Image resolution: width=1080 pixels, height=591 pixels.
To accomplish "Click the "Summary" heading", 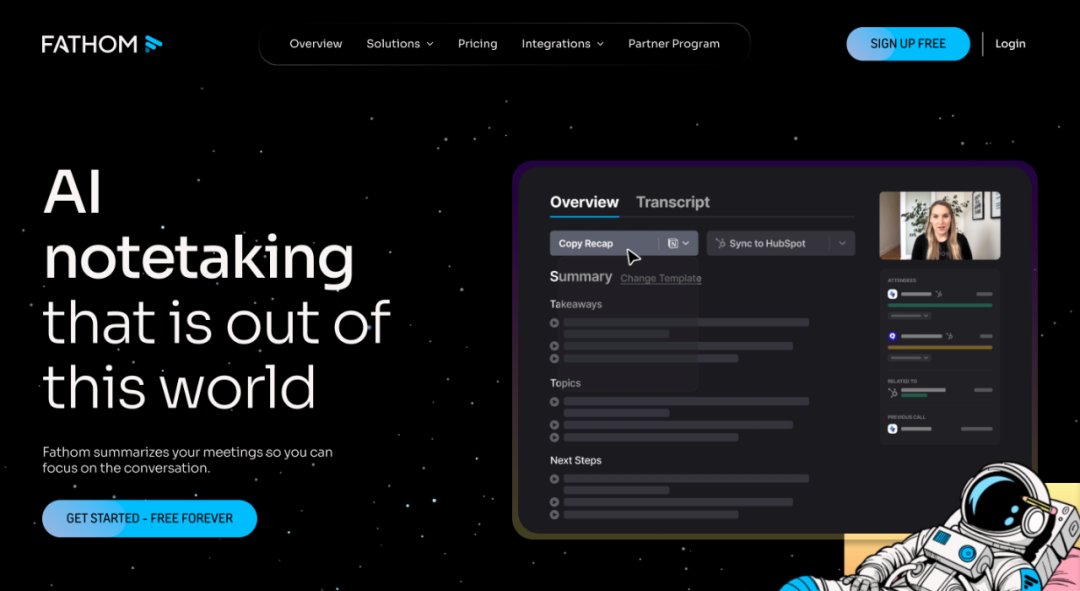I will (x=581, y=277).
